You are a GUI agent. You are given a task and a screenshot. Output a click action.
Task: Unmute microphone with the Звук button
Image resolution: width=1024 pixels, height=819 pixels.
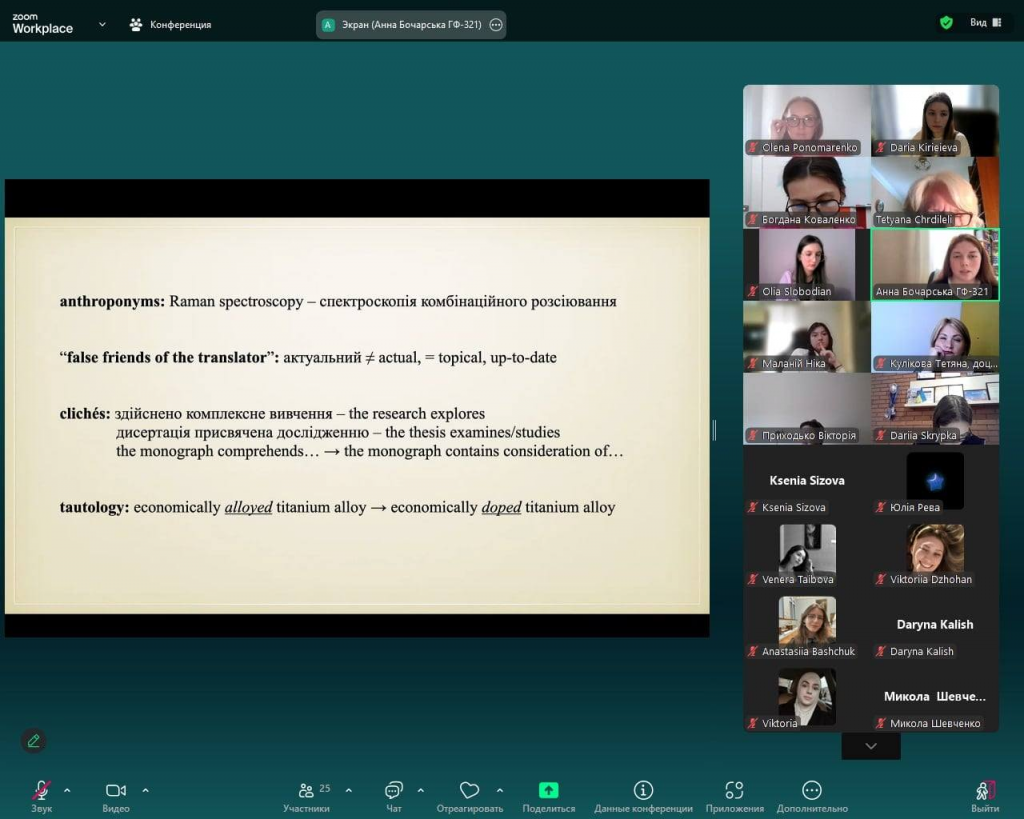(x=42, y=791)
